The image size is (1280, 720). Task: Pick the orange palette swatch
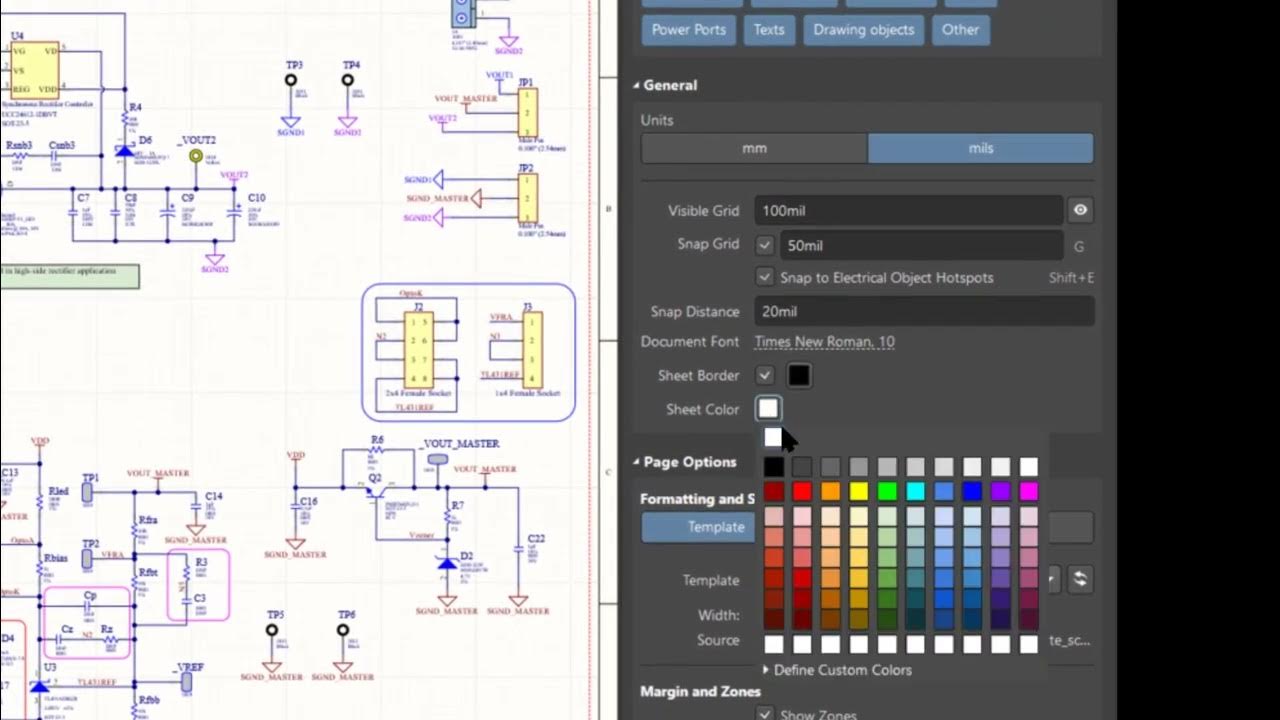[x=830, y=491]
